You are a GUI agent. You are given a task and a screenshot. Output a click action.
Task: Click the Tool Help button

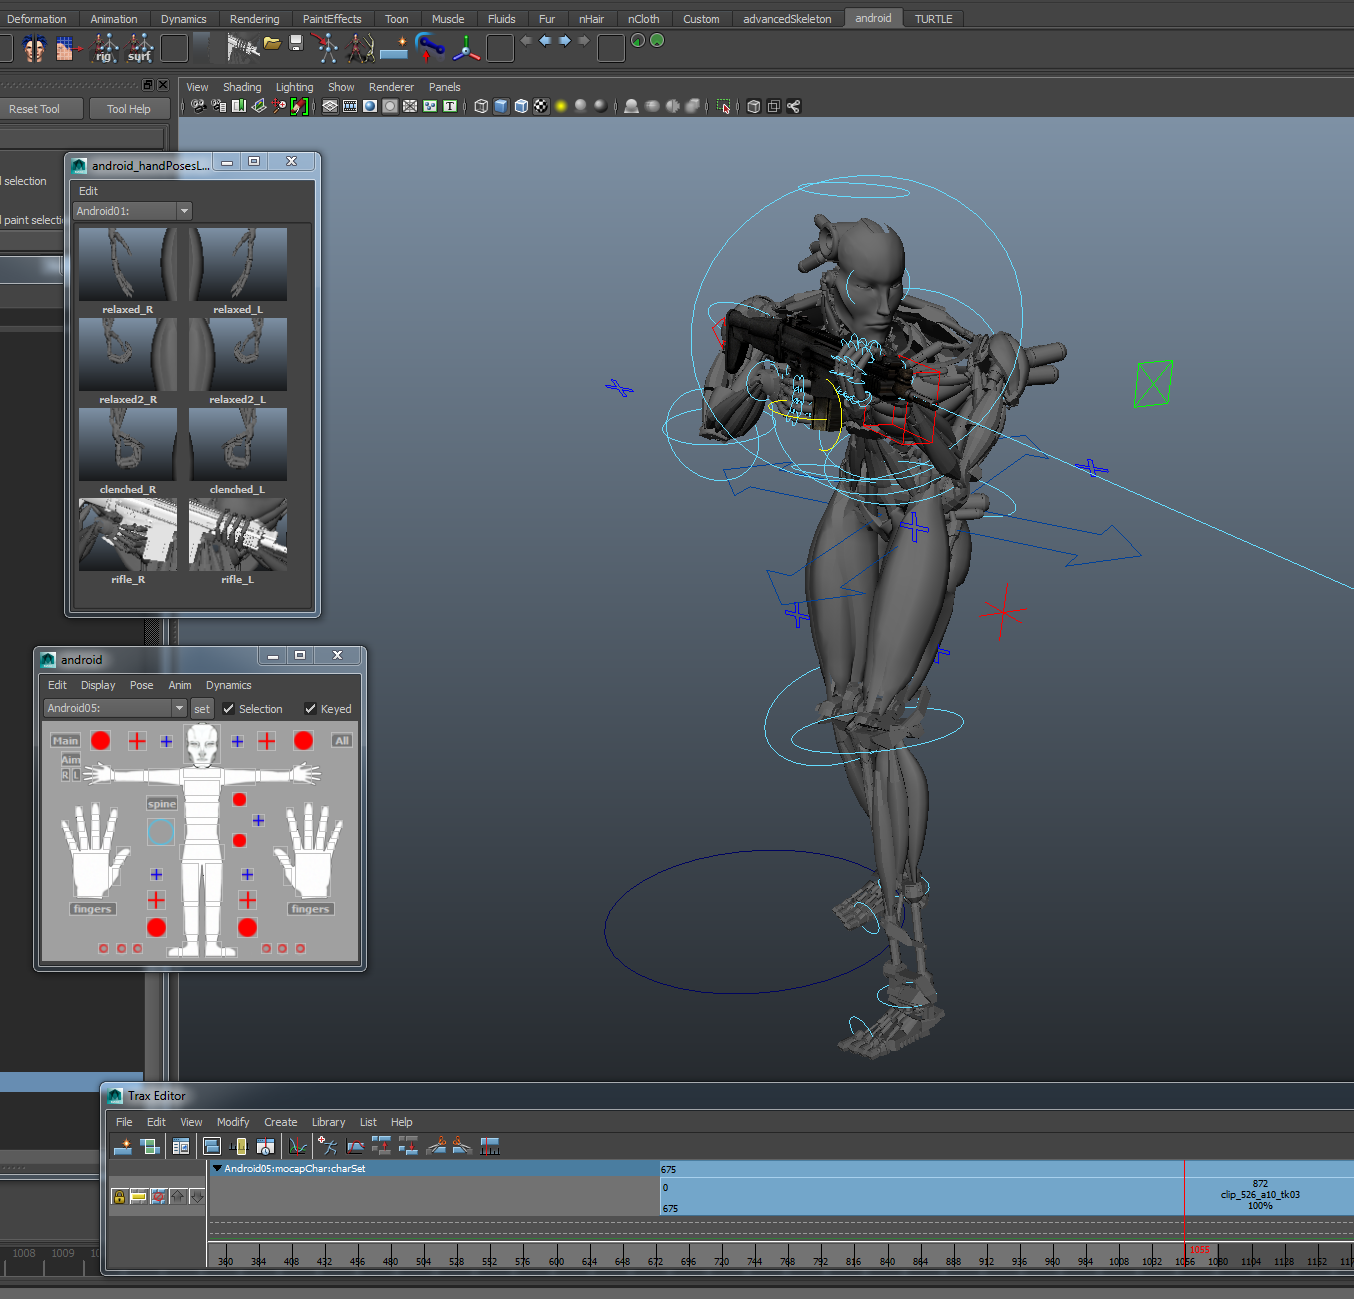coord(129,109)
